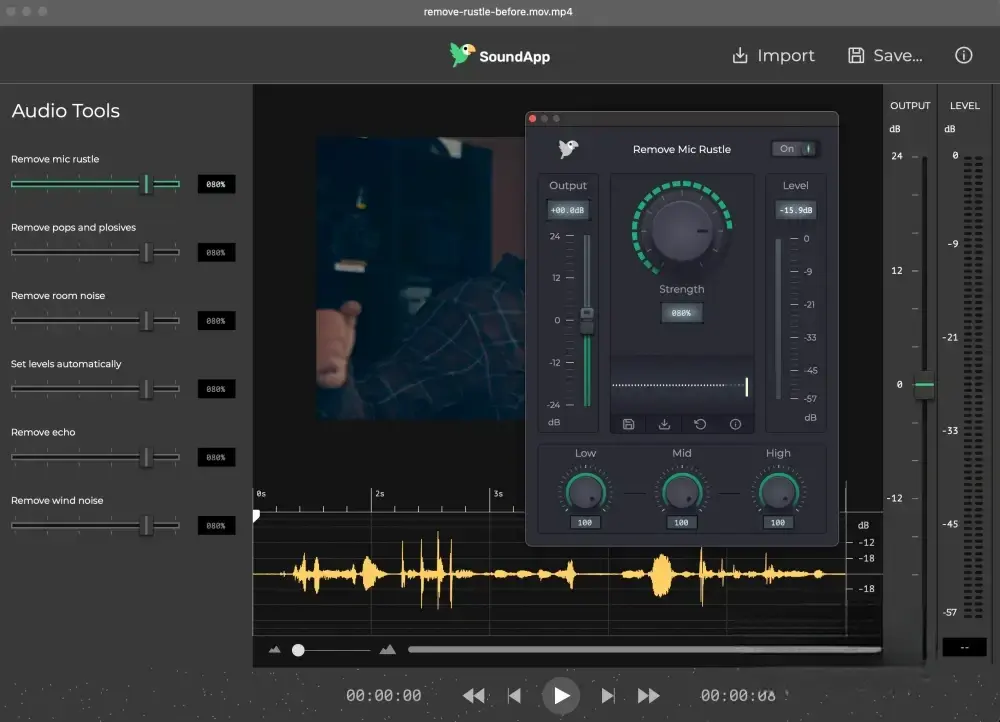
Task: Click the Remove echo slider handle
Action: (146, 457)
